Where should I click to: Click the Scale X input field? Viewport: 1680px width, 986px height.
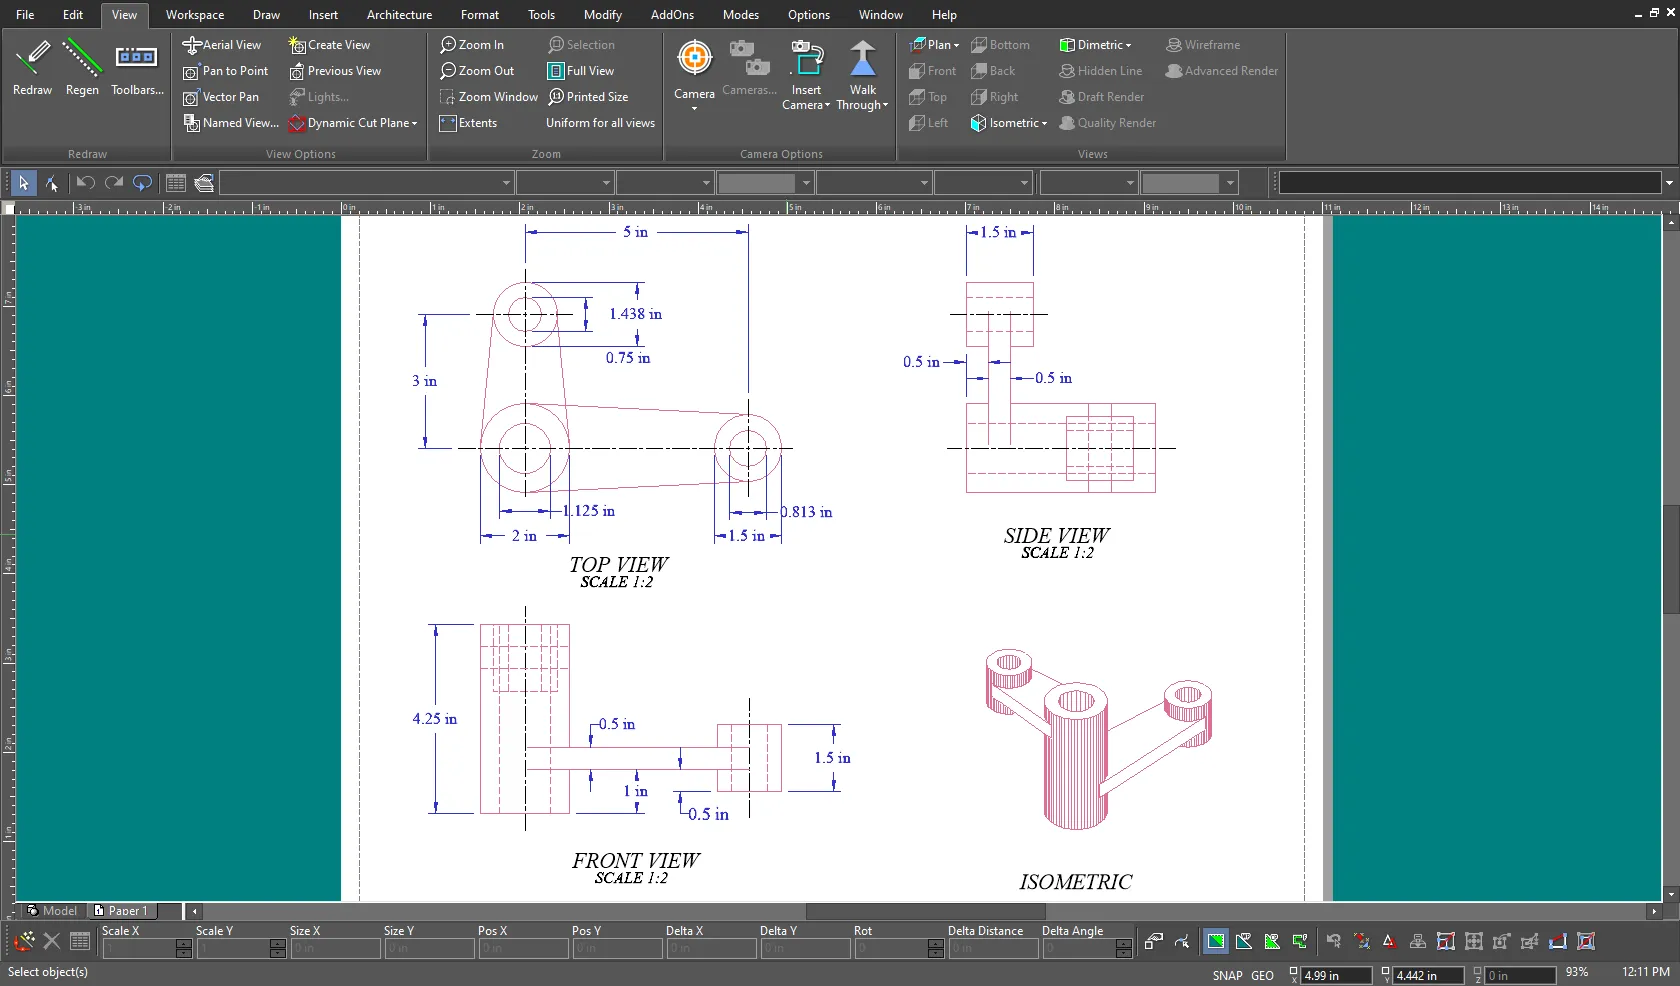(x=139, y=948)
